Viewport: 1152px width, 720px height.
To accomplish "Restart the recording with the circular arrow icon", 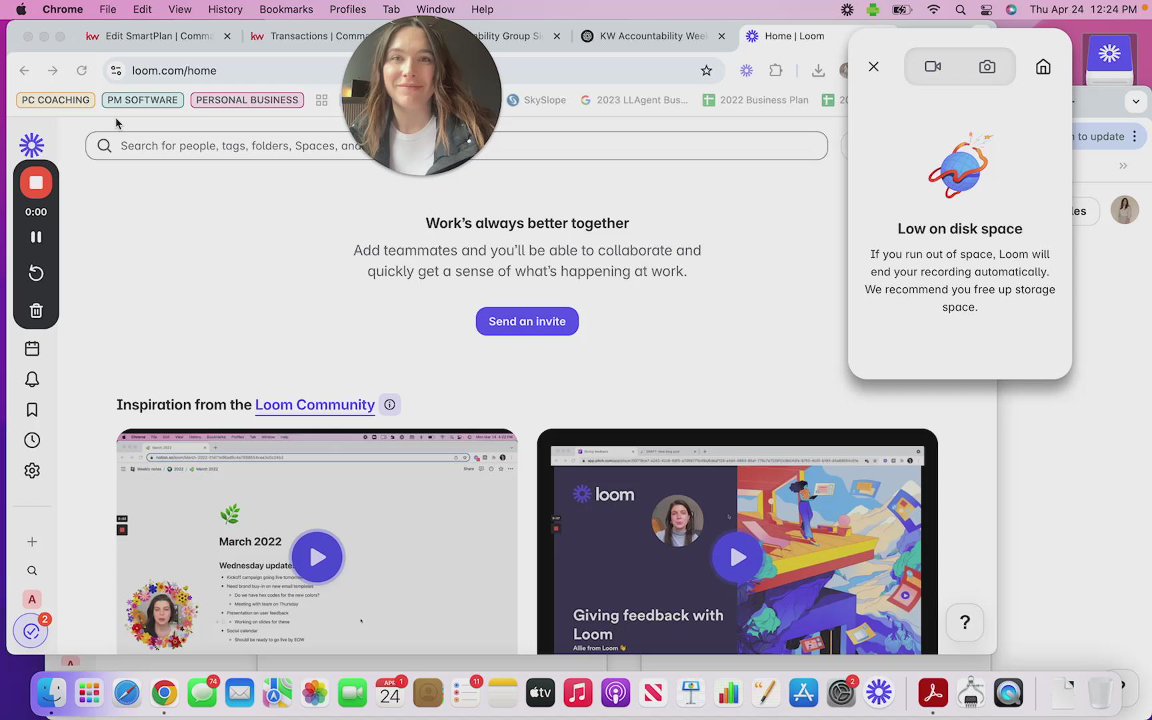I will pos(35,273).
